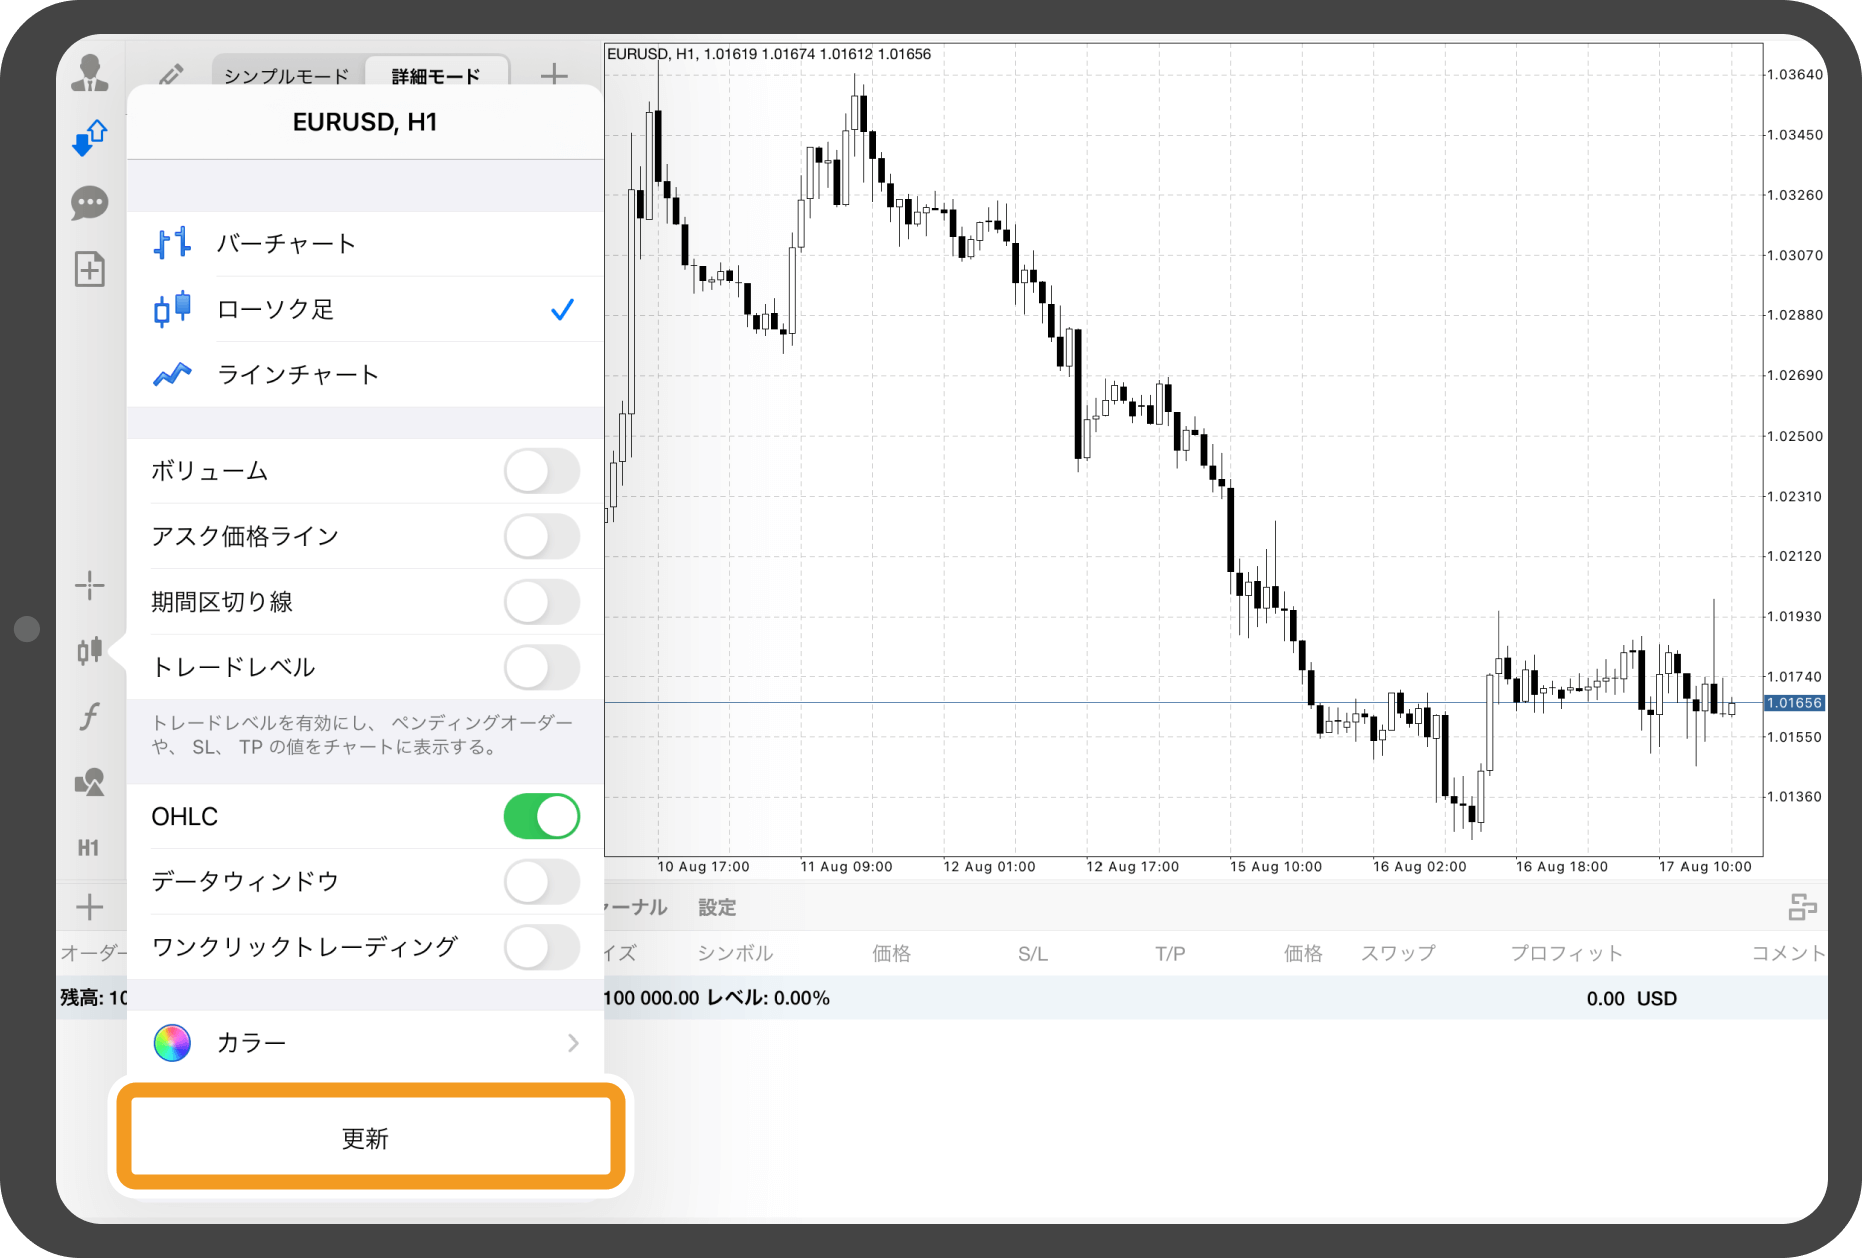Select ラインチャート chart type
Image resolution: width=1862 pixels, height=1258 pixels.
(x=365, y=374)
